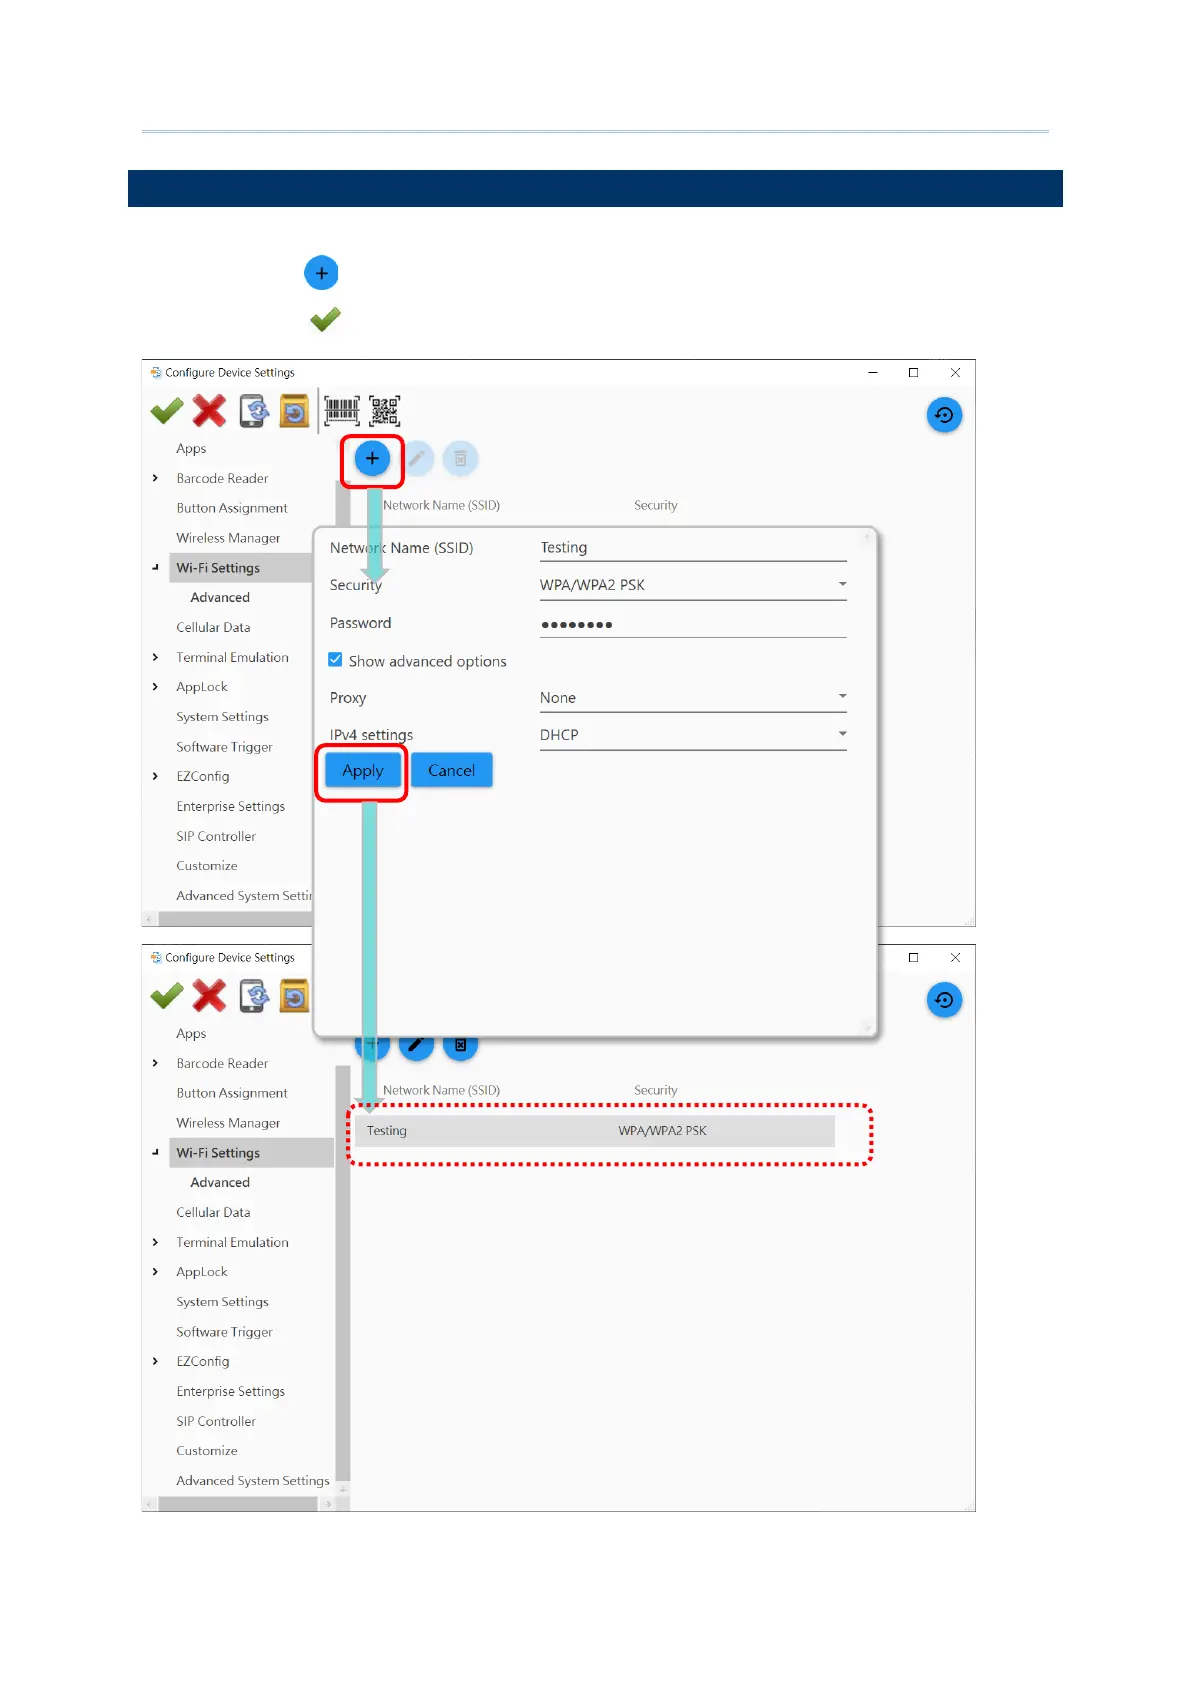The height and width of the screenshot is (1683, 1191).
Task: Click the 1D barcode icon in upper toolbar
Action: pyautogui.click(x=341, y=411)
